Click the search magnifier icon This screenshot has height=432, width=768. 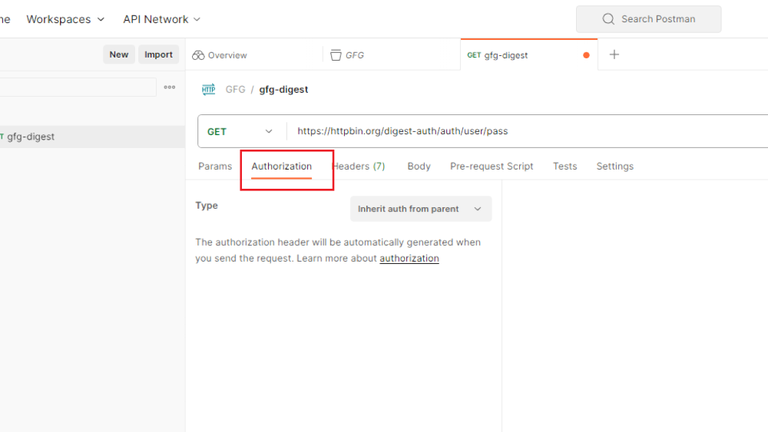[608, 19]
